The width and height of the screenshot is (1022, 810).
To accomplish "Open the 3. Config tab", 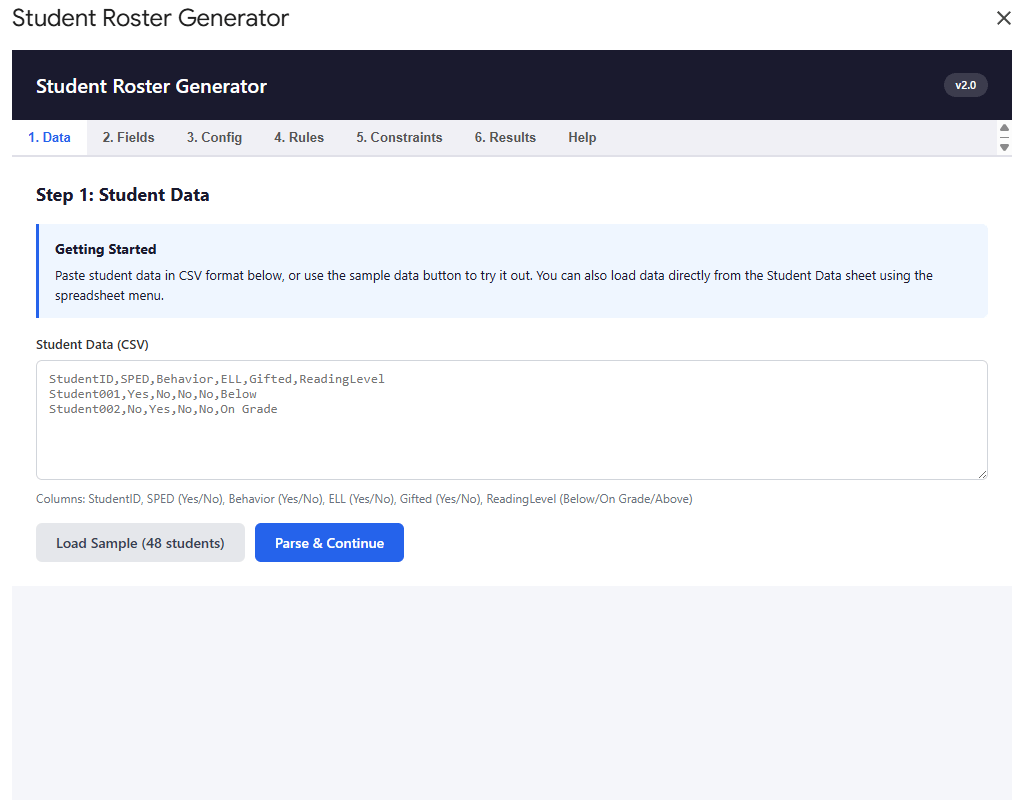I will click(x=214, y=138).
